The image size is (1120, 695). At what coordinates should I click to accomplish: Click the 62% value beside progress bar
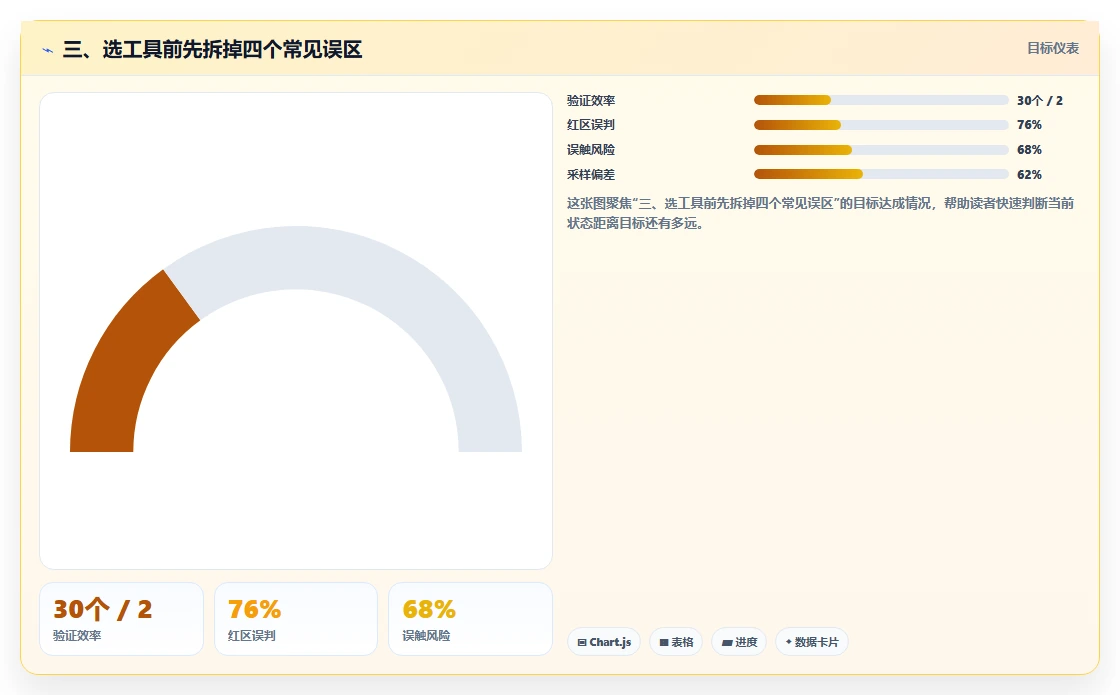(1029, 174)
